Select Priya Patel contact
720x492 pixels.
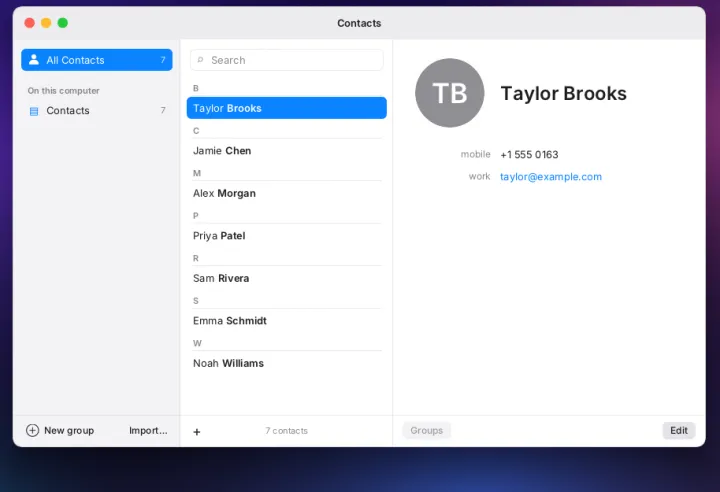[x=287, y=236]
